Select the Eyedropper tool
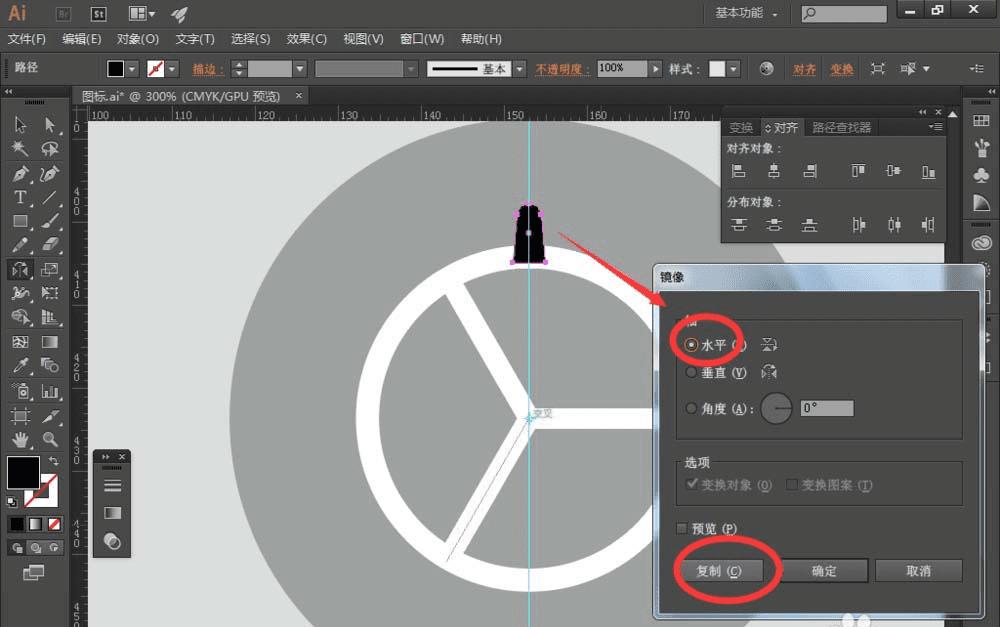This screenshot has height=627, width=1000. (20, 365)
